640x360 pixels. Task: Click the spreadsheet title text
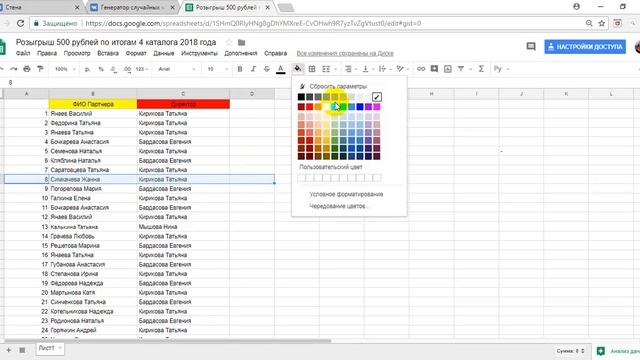[x=116, y=42]
